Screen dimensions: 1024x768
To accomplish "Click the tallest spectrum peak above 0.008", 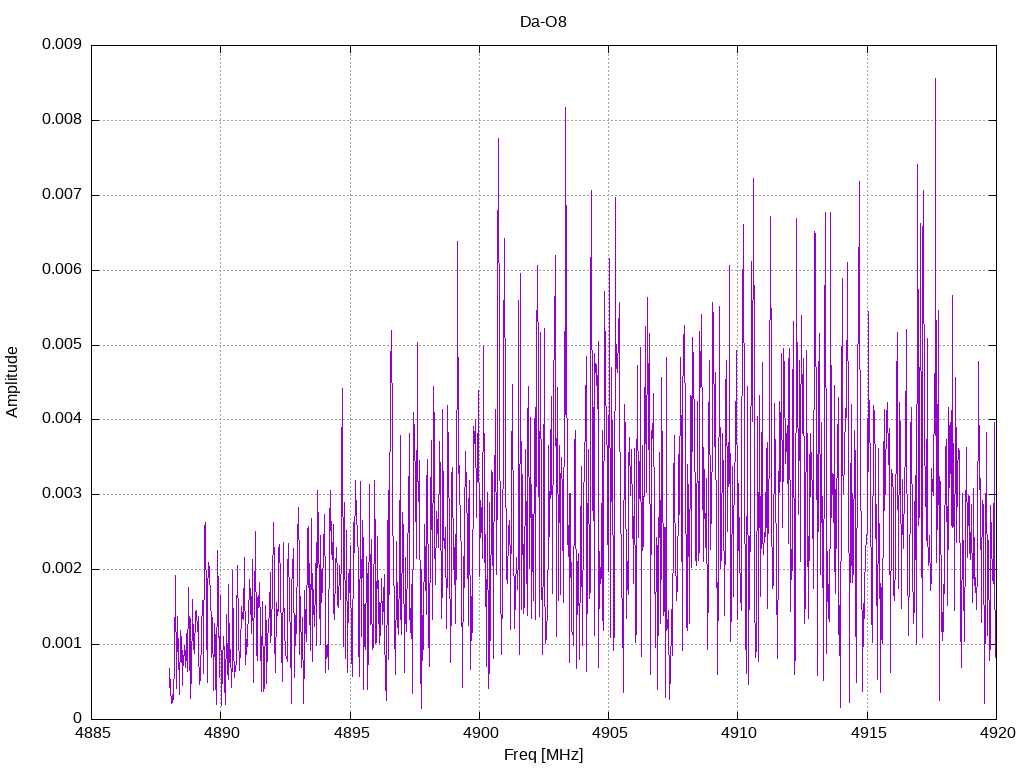I will pos(935,80).
